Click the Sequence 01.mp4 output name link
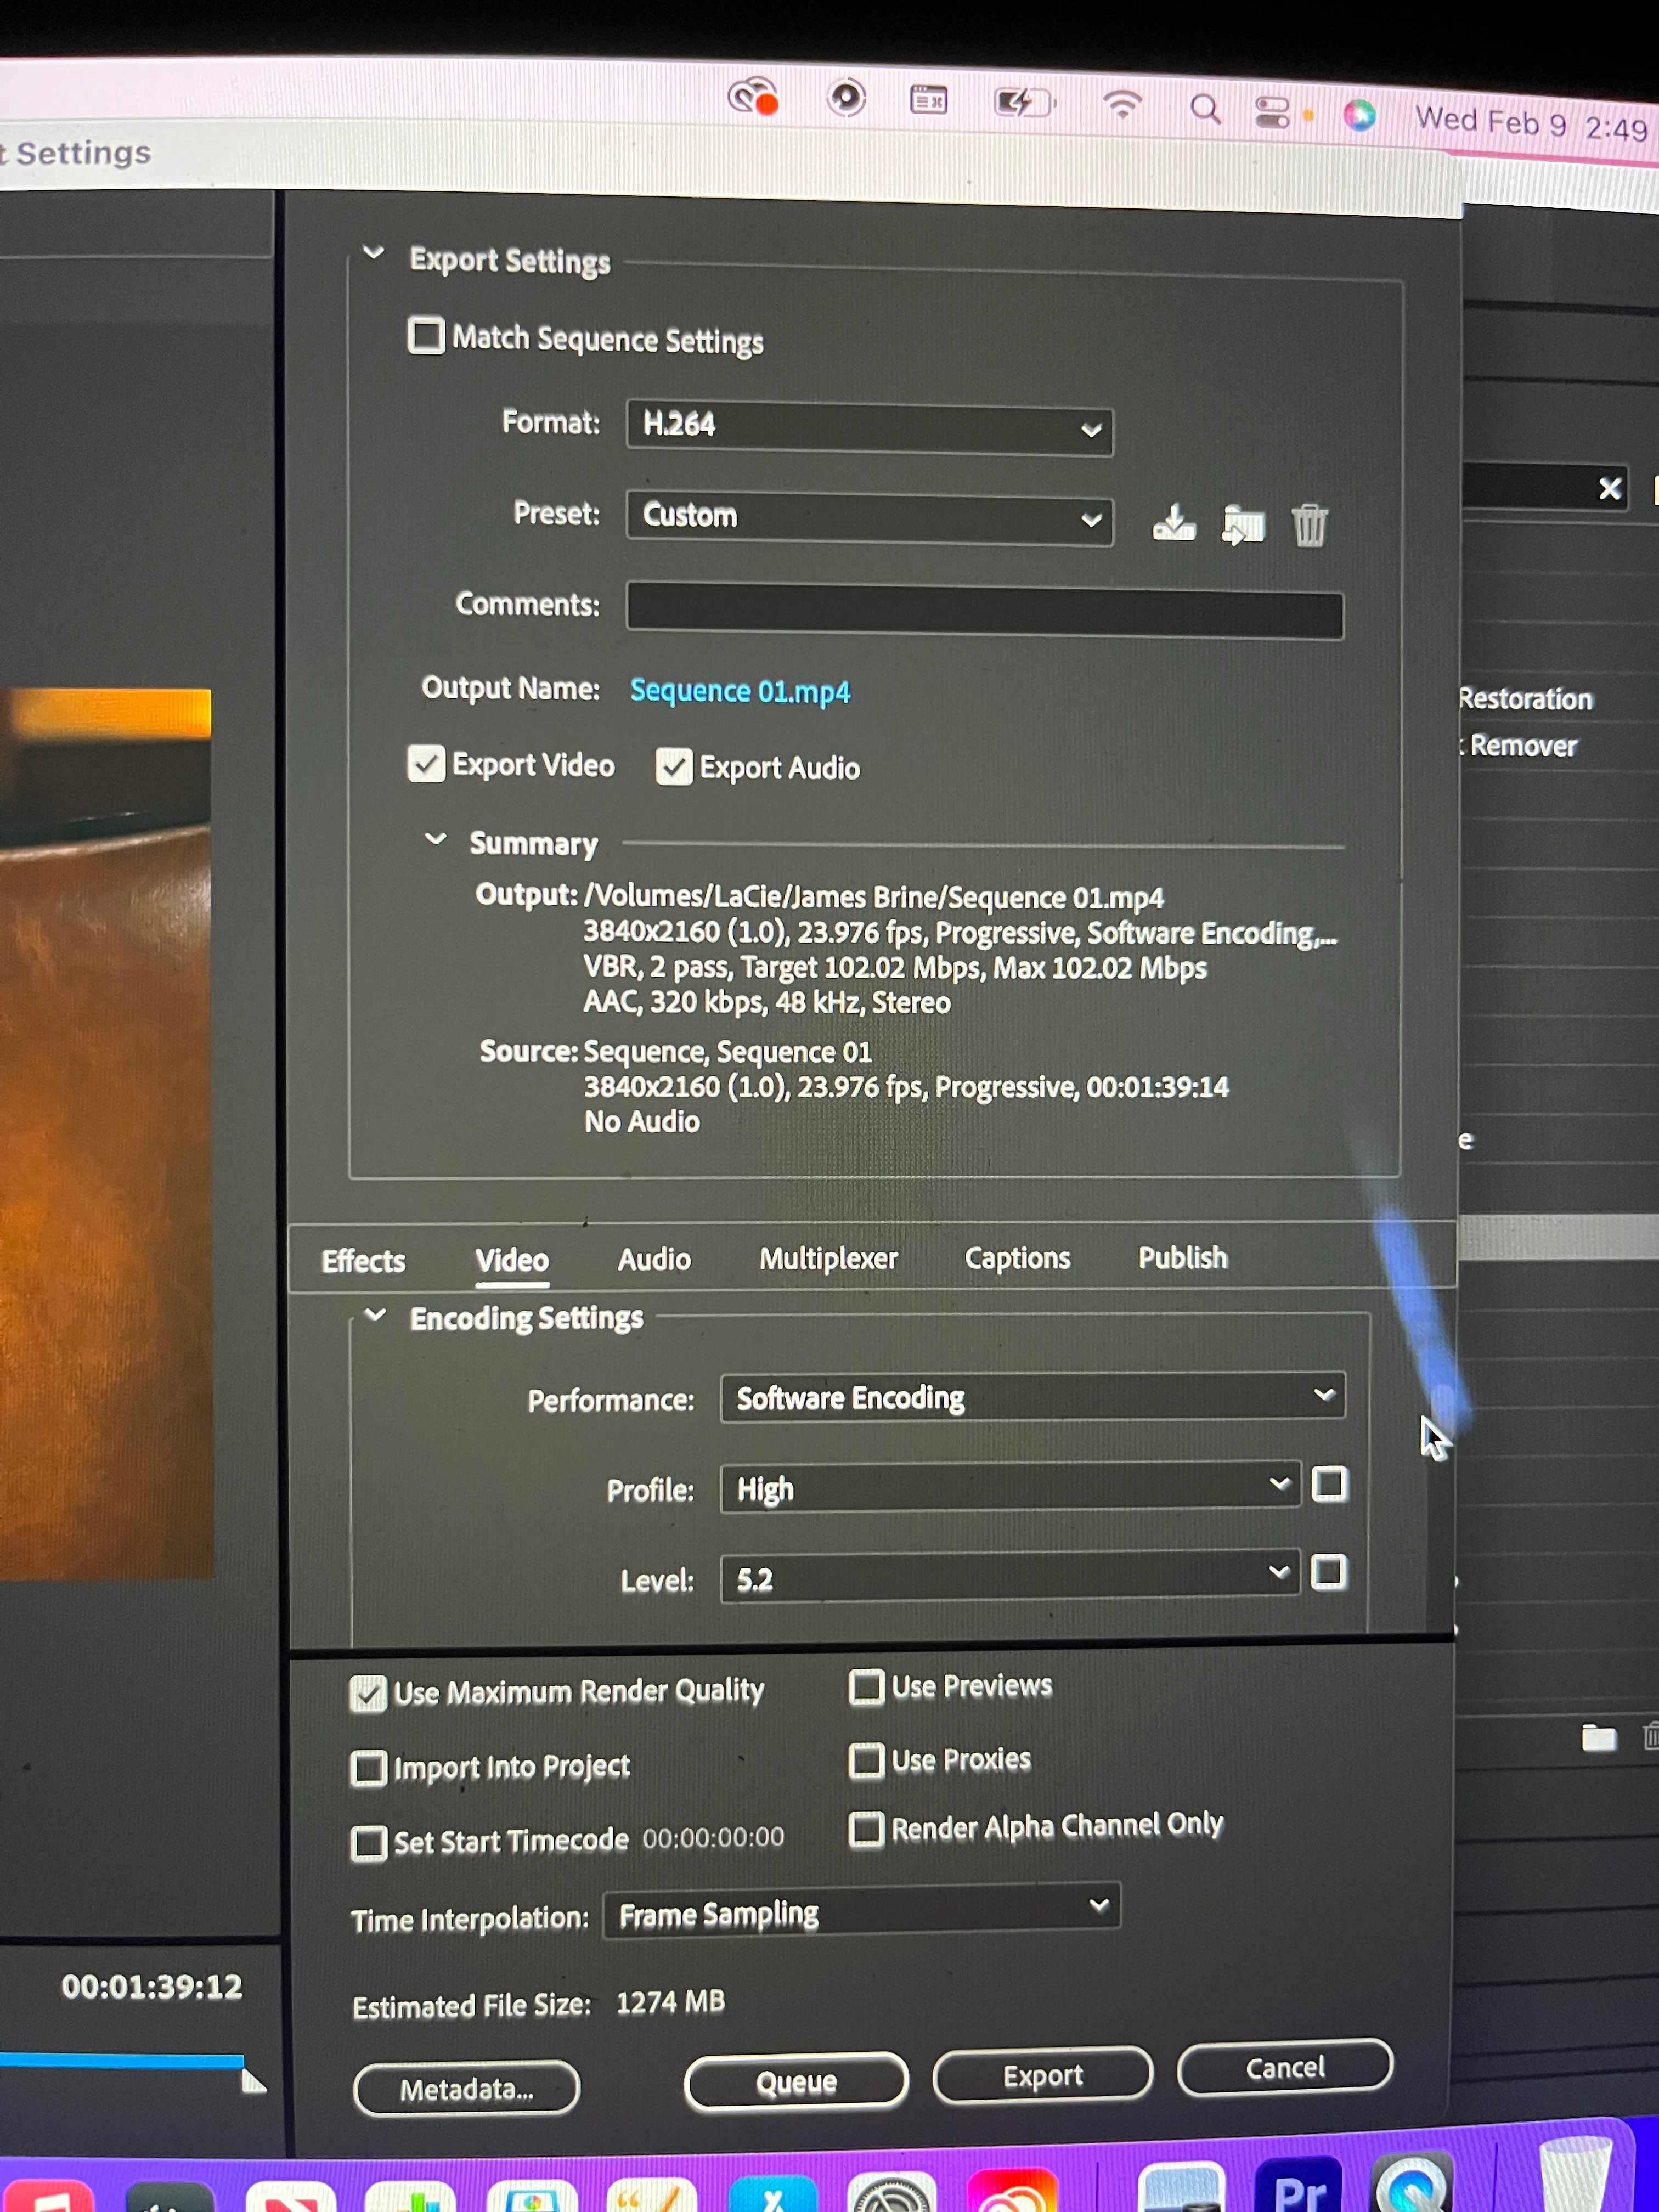The image size is (1659, 2212). [740, 691]
